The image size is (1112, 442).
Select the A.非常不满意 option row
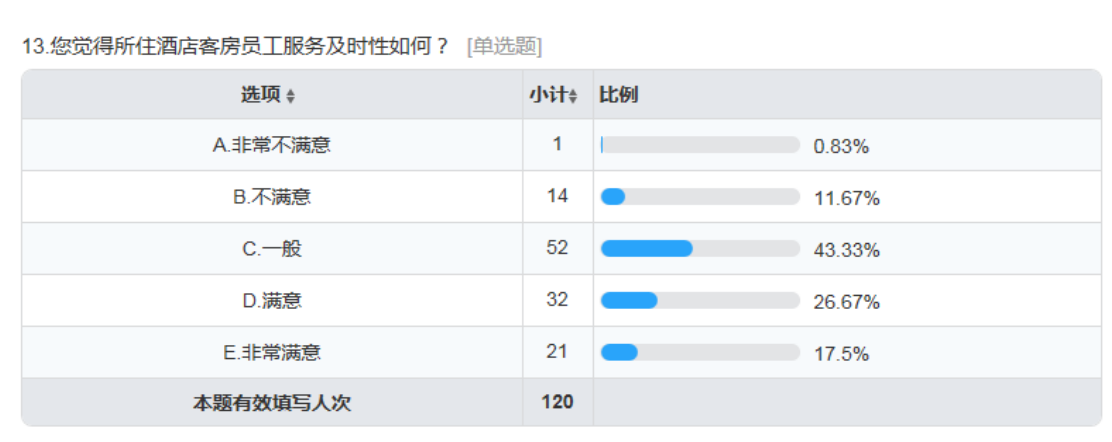pyautogui.click(x=562, y=145)
